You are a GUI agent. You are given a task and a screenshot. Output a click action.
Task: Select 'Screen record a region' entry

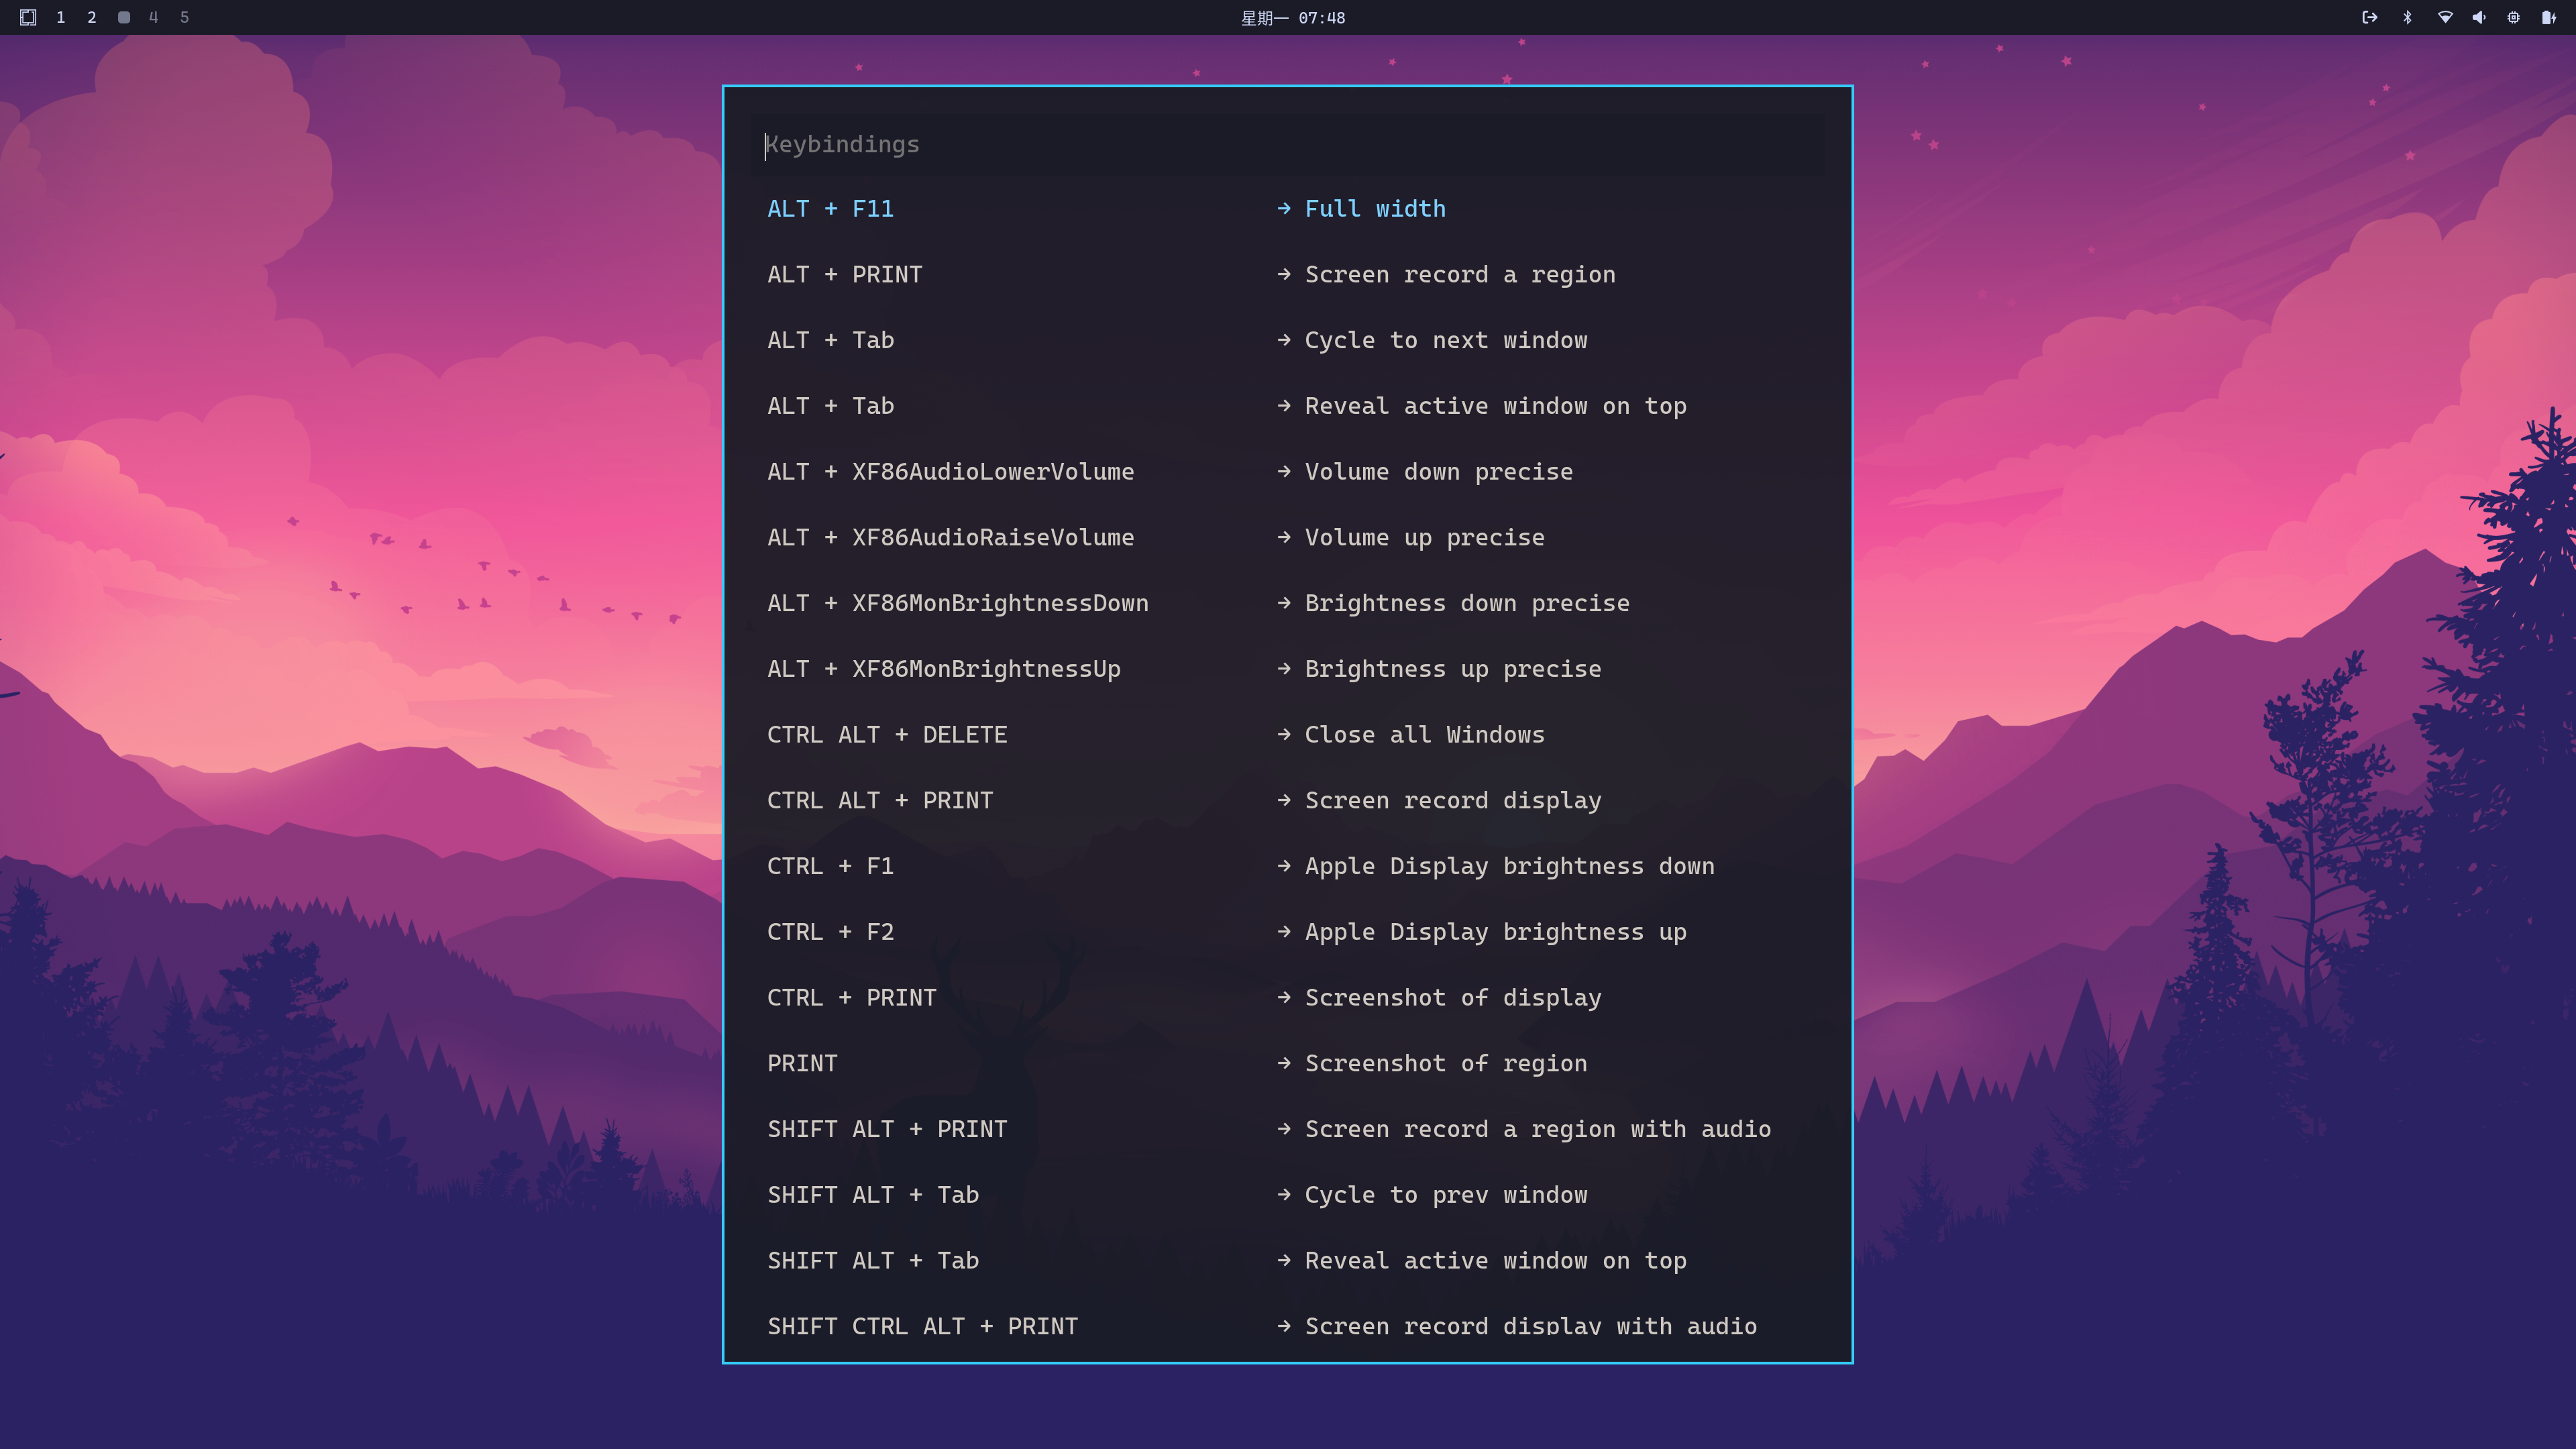coord(1288,275)
